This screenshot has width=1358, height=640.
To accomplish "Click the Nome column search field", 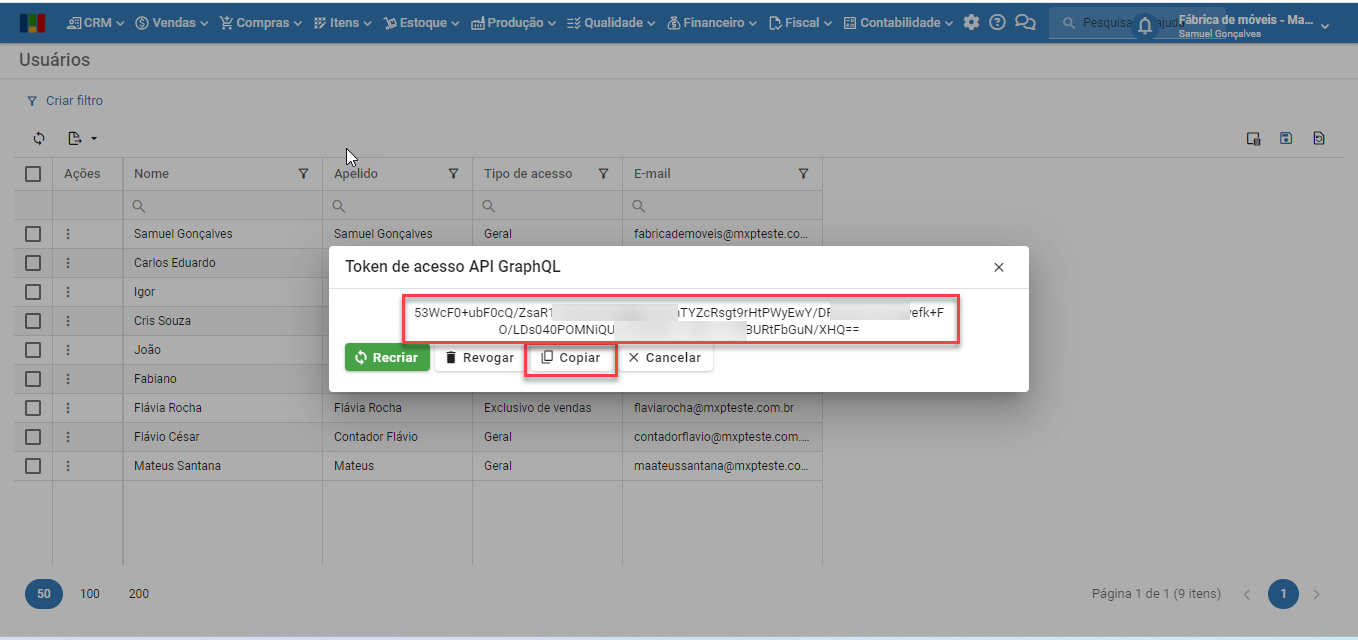I will pos(222,206).
